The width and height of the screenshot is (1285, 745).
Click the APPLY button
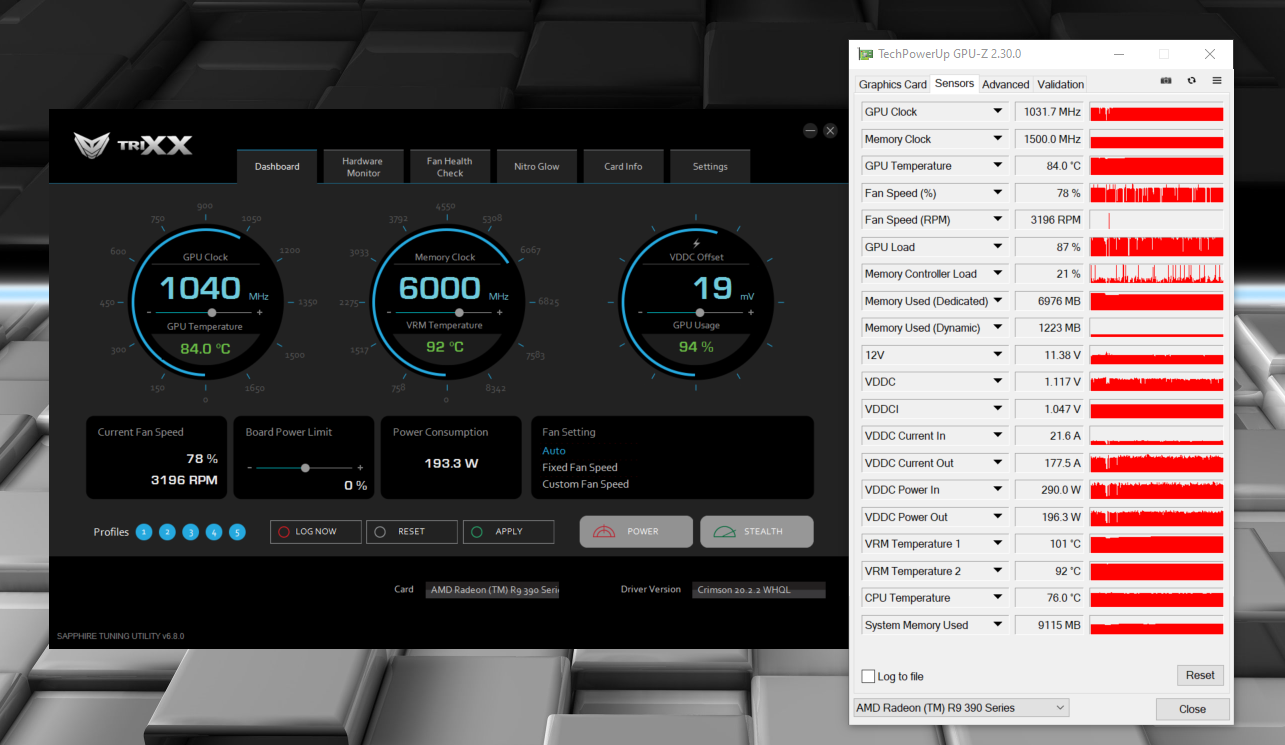pyautogui.click(x=508, y=532)
